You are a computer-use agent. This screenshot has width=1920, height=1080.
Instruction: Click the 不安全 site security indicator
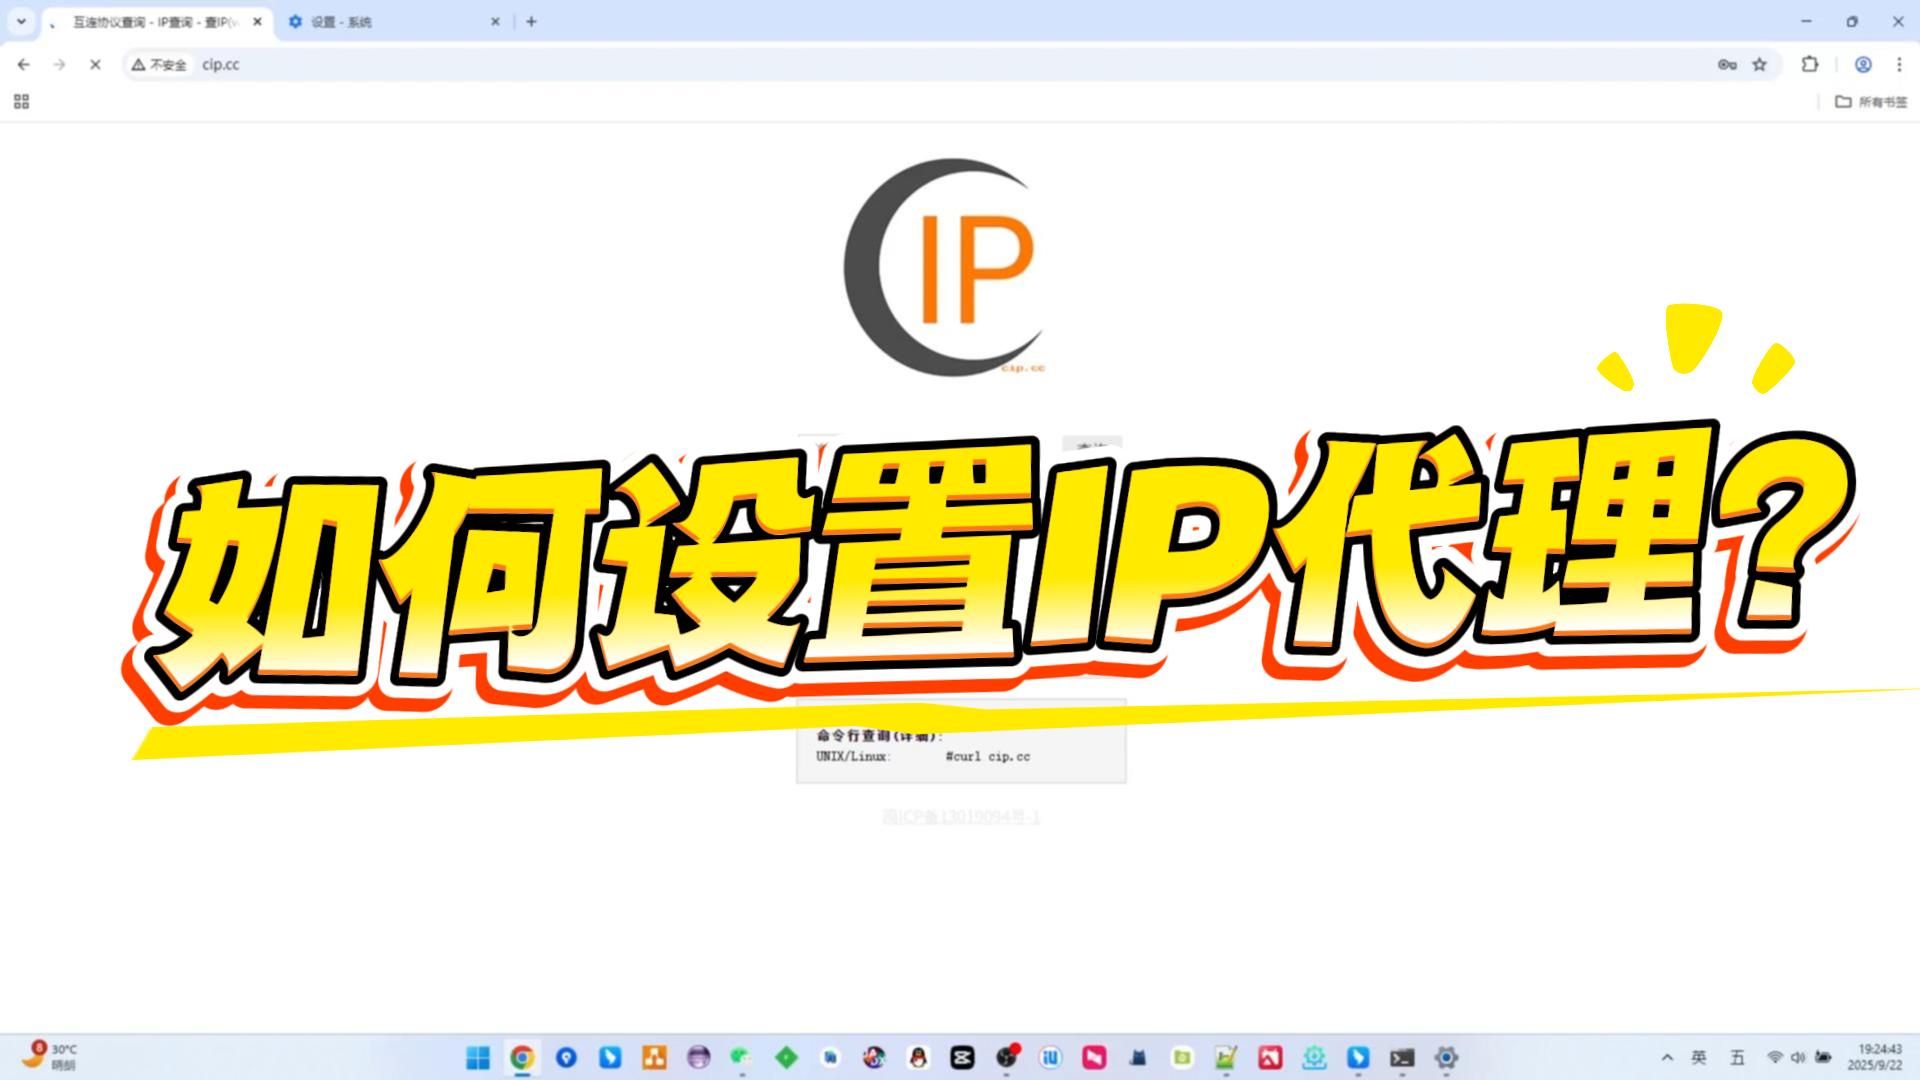(159, 64)
